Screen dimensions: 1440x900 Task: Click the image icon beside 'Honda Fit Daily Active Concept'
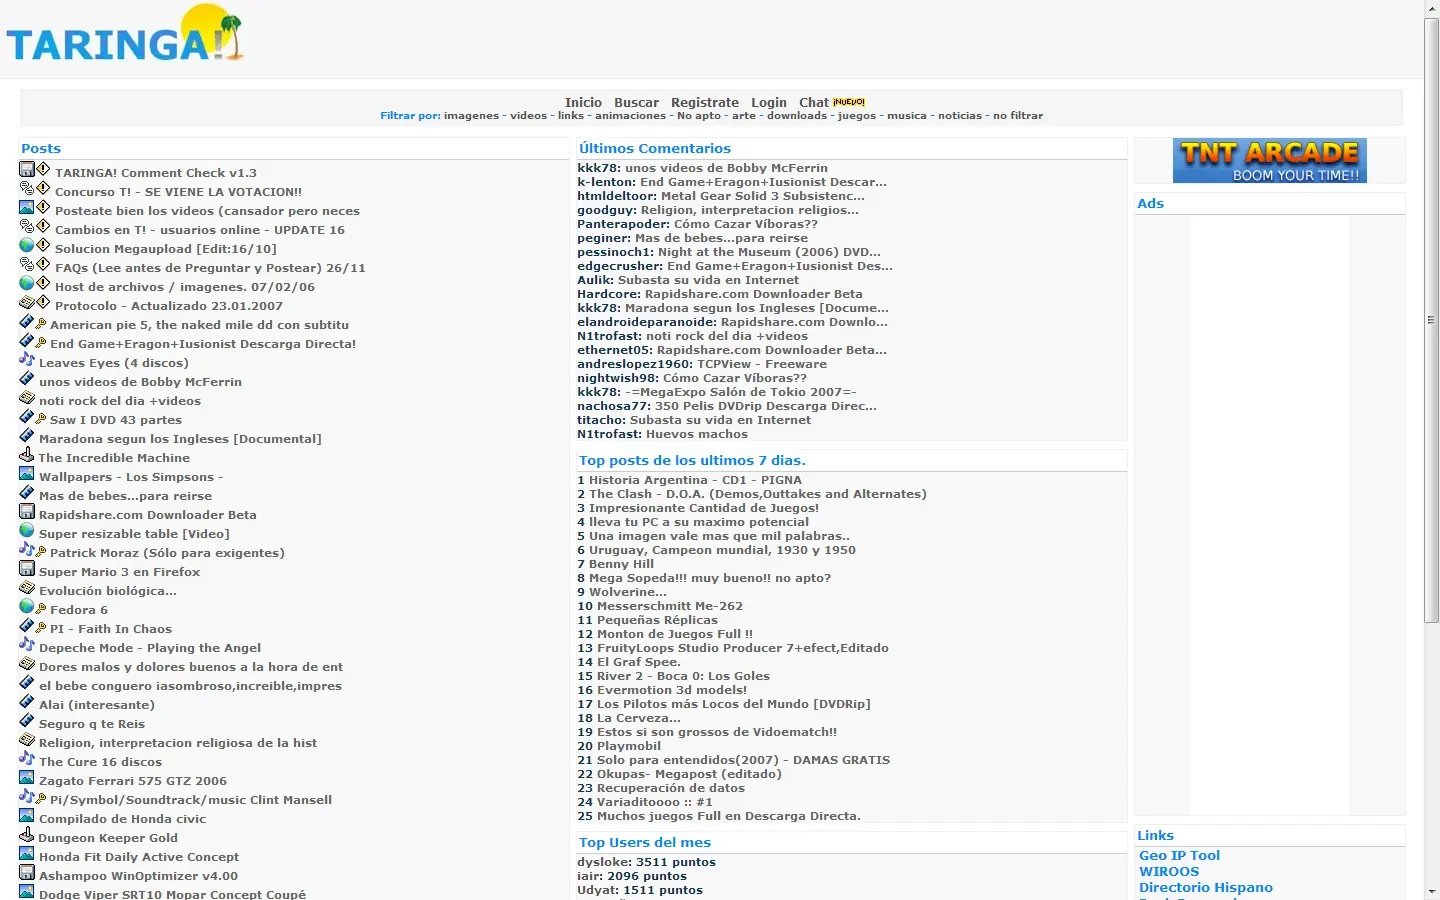[27, 853]
